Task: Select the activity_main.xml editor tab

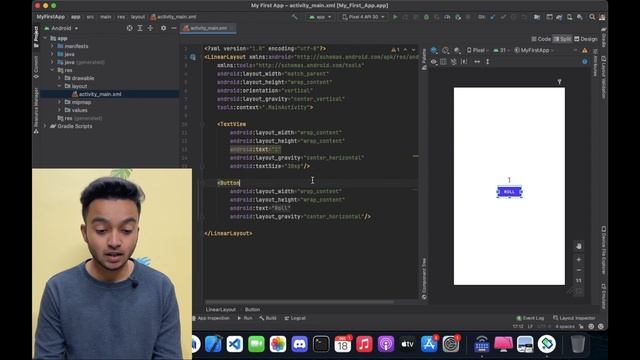Action: [208, 28]
